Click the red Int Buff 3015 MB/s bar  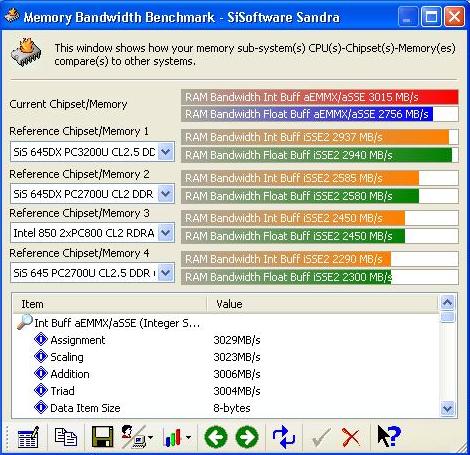tap(320, 97)
